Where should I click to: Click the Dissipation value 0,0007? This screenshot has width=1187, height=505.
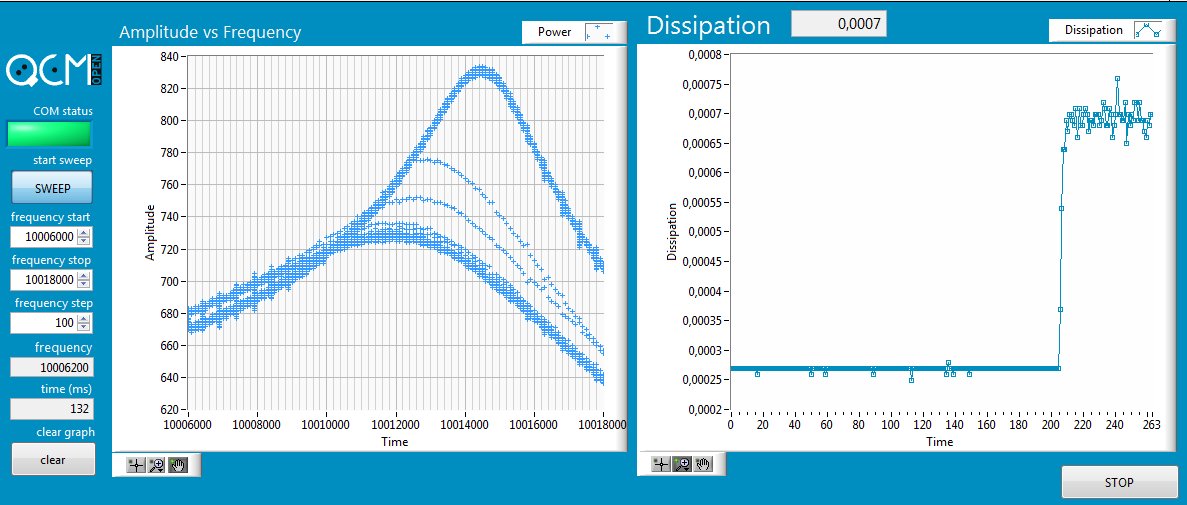tap(839, 24)
